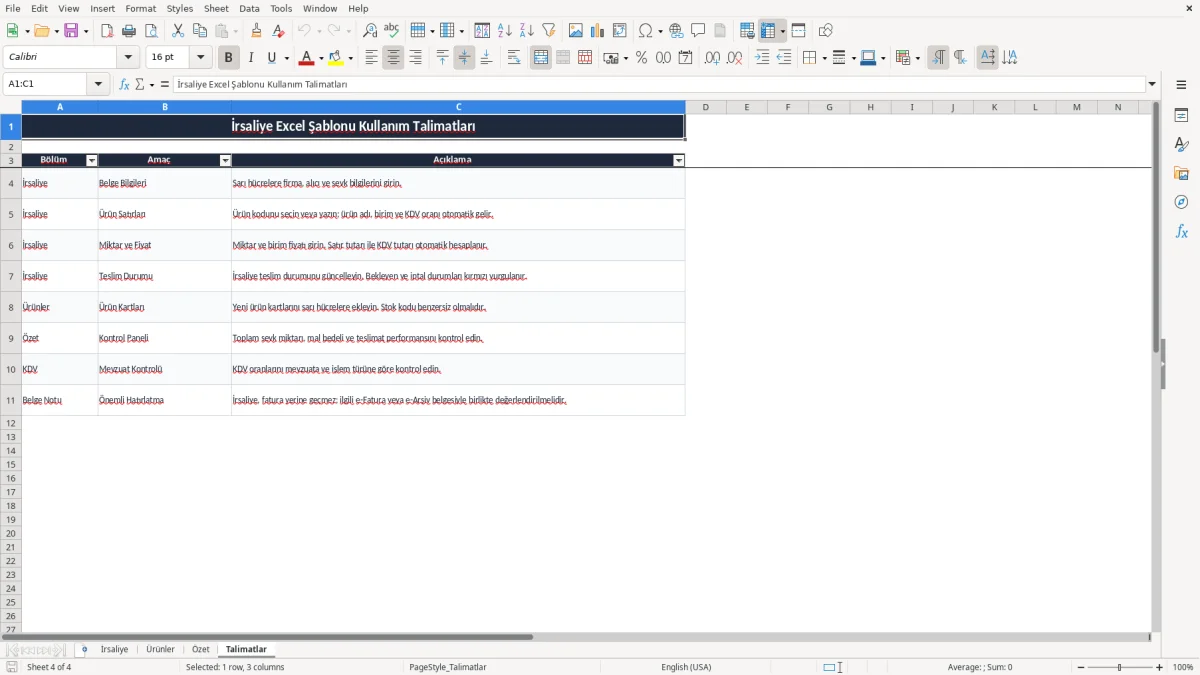The width and height of the screenshot is (1200, 675).
Task: Open the sidebar Properties panel
Action: tap(1181, 116)
